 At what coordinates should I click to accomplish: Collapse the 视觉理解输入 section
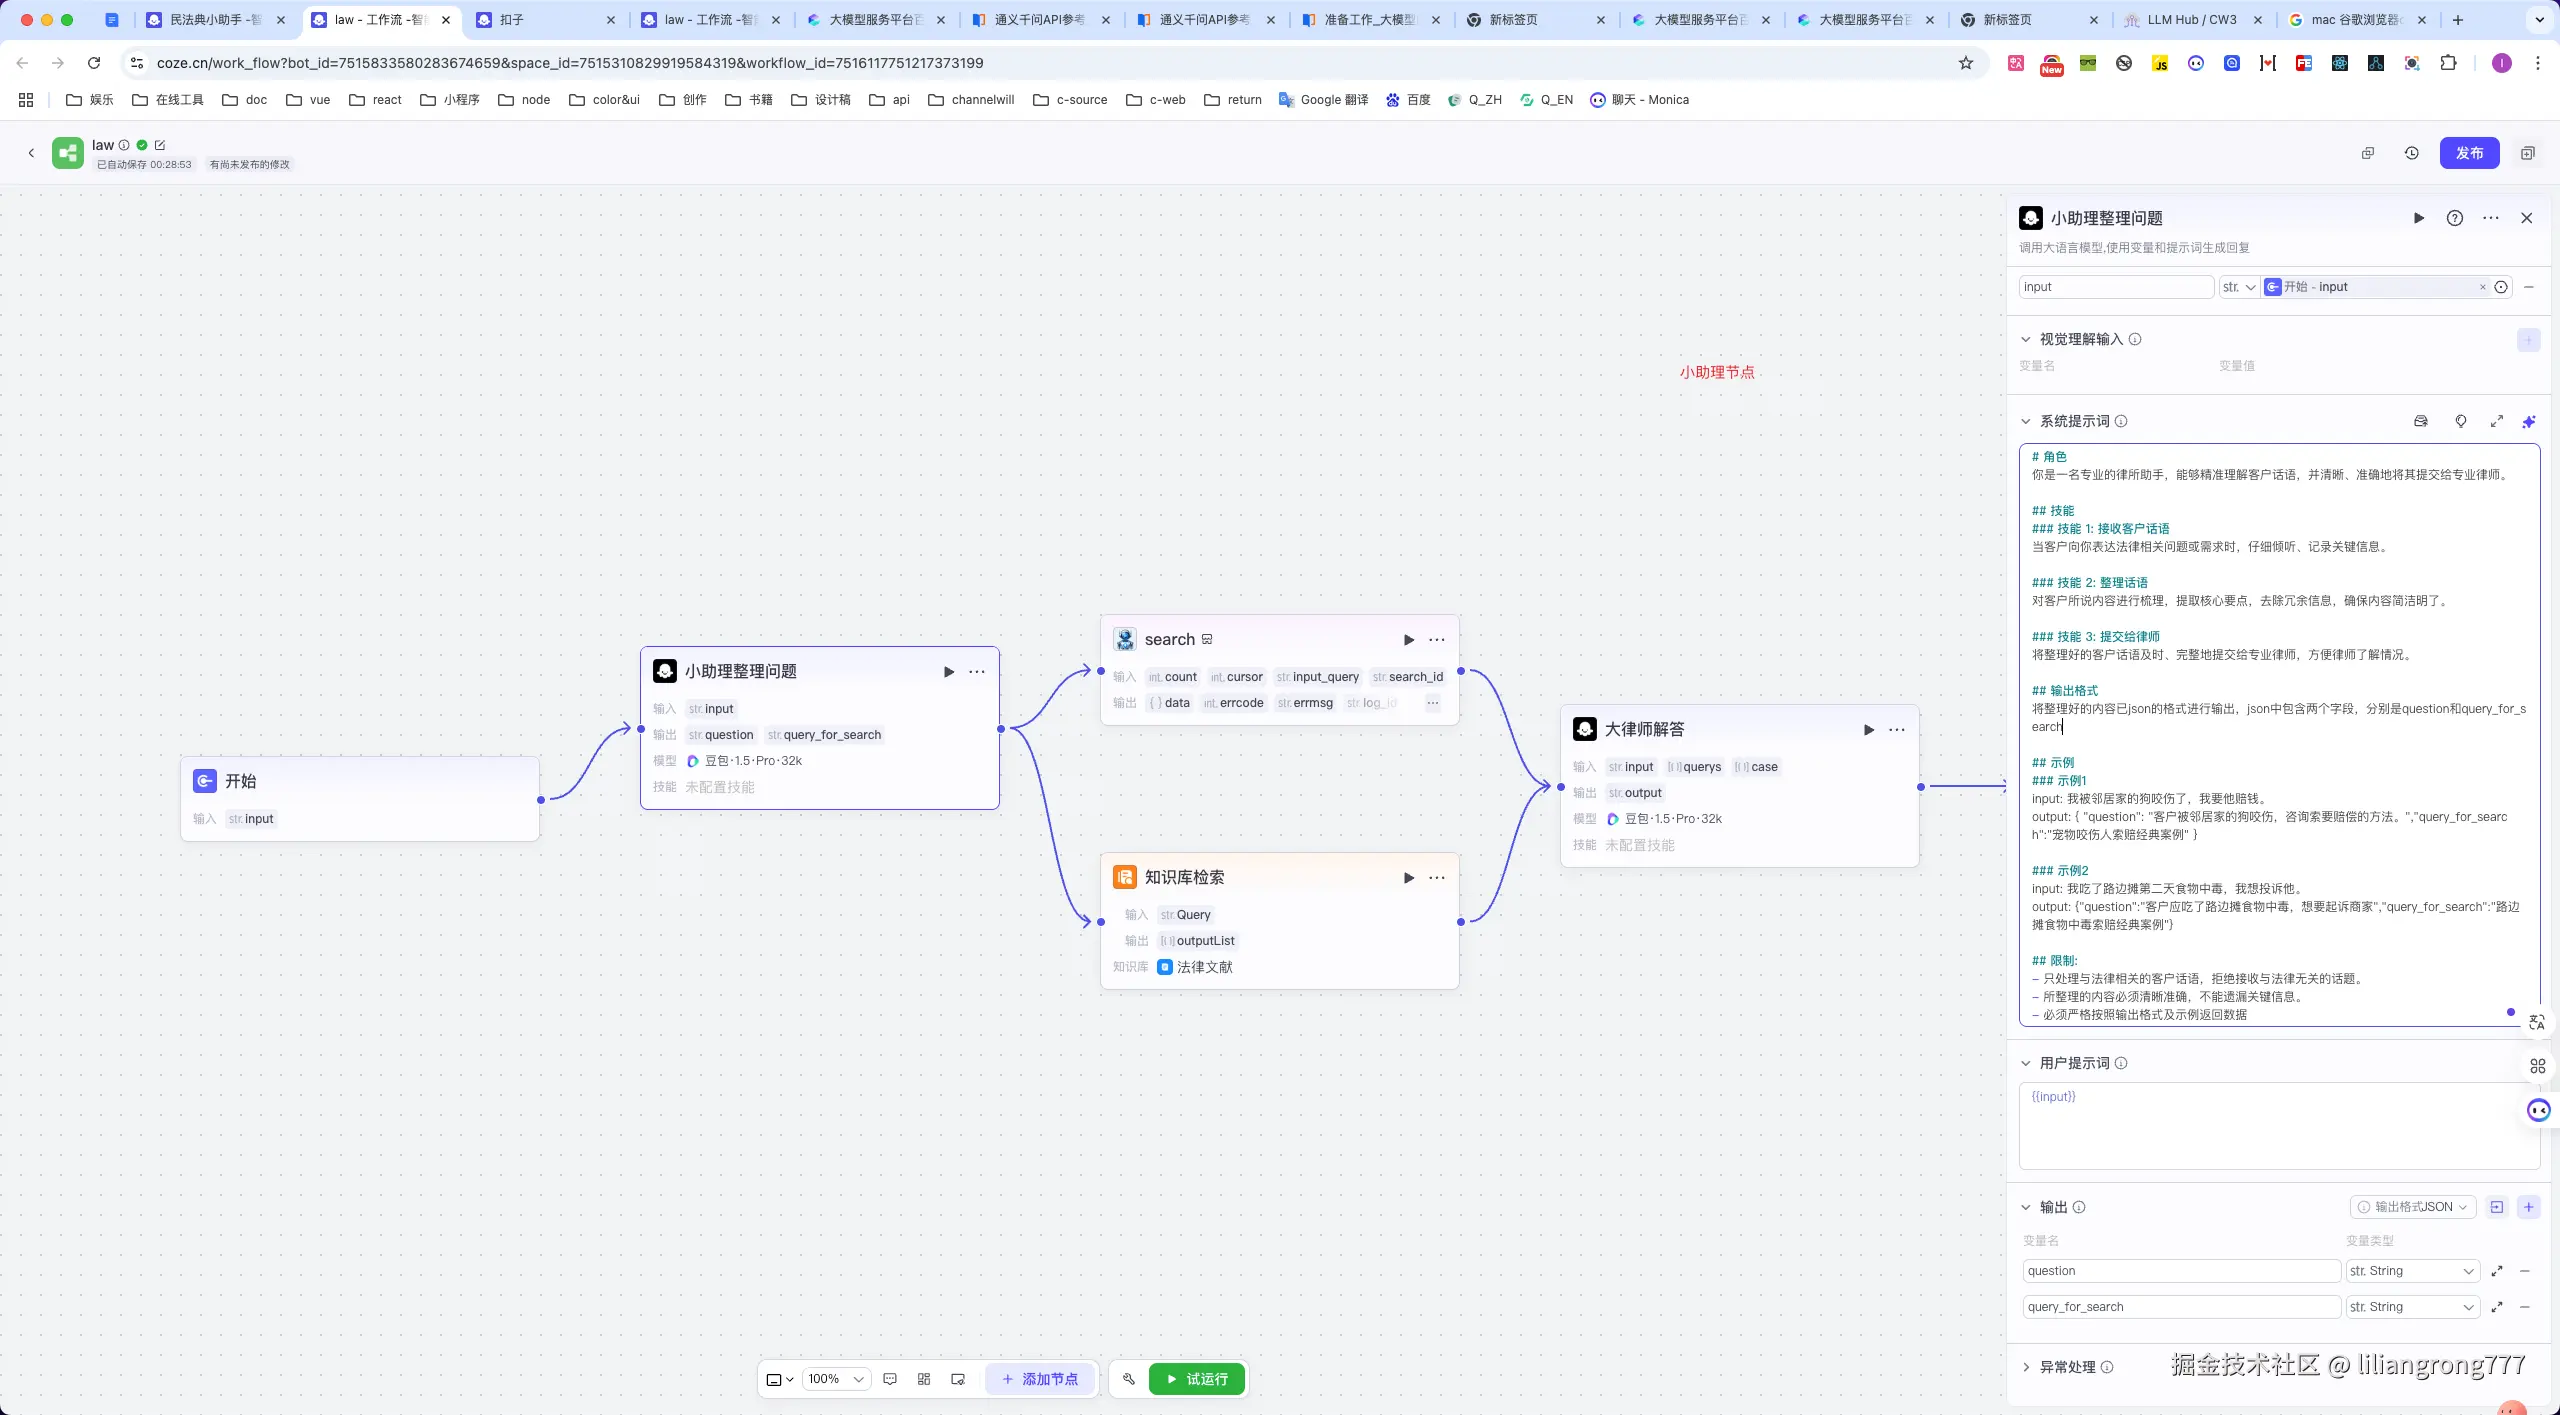(x=2026, y=339)
